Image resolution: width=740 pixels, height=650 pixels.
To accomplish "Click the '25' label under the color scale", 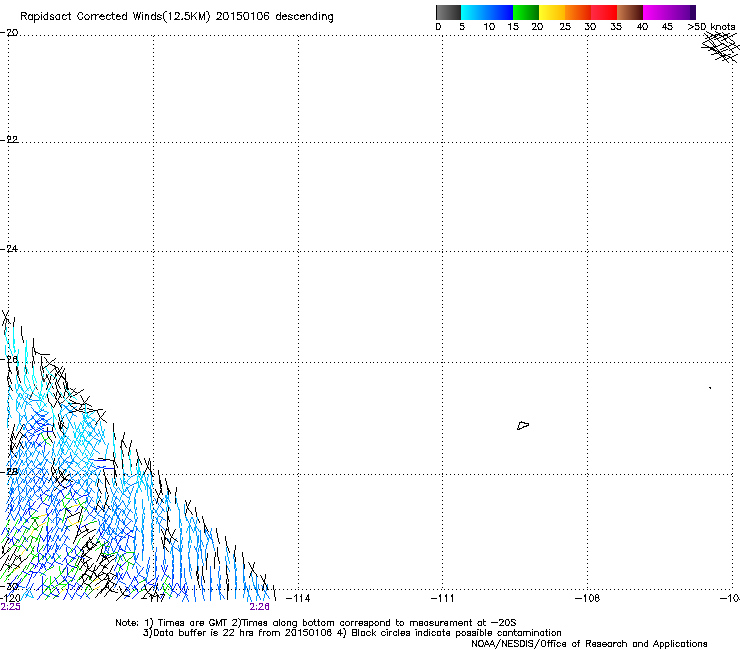I will tap(565, 27).
